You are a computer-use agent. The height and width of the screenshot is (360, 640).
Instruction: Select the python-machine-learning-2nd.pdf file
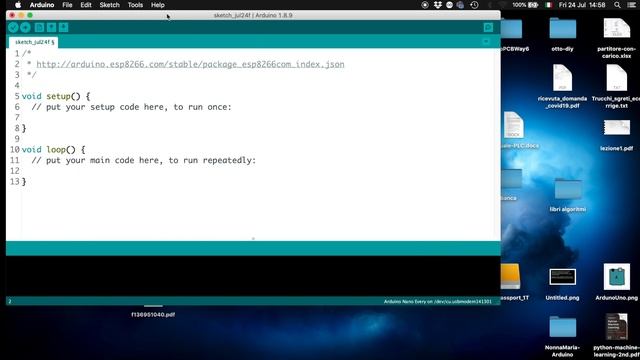(616, 336)
